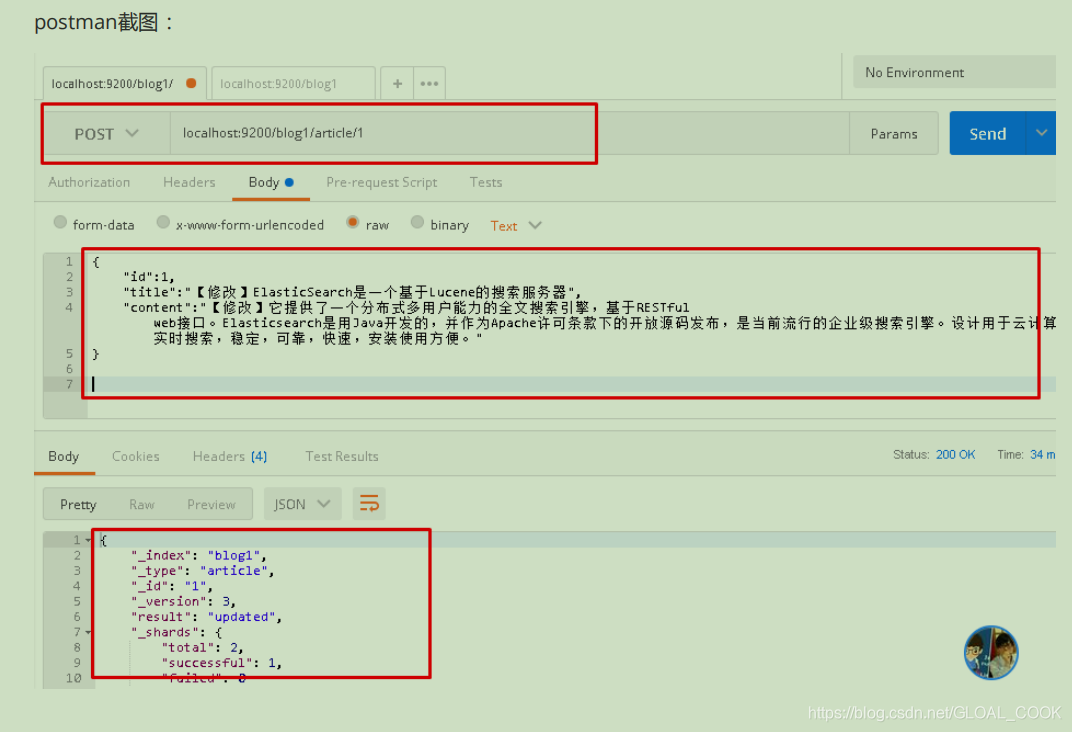The image size is (1072, 732).
Task: Switch to the Authorization tab
Action: point(89,182)
